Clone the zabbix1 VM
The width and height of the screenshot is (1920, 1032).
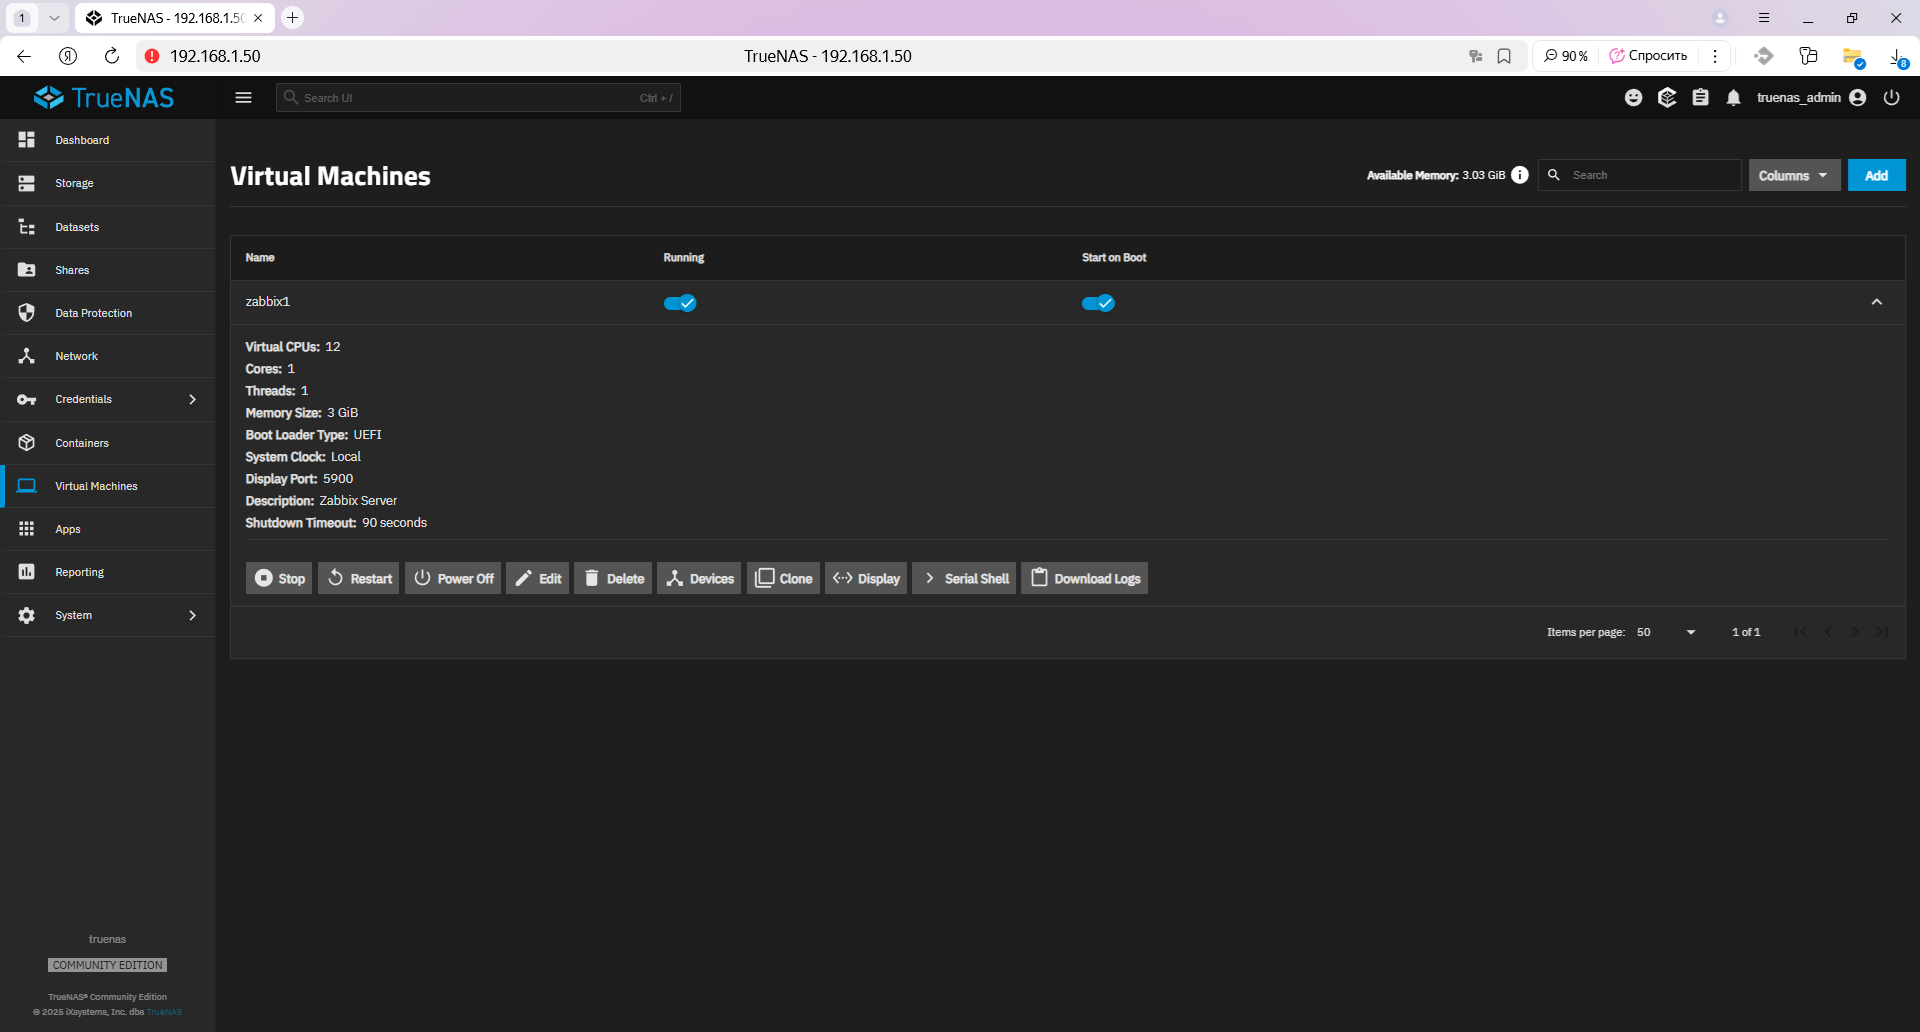click(783, 578)
